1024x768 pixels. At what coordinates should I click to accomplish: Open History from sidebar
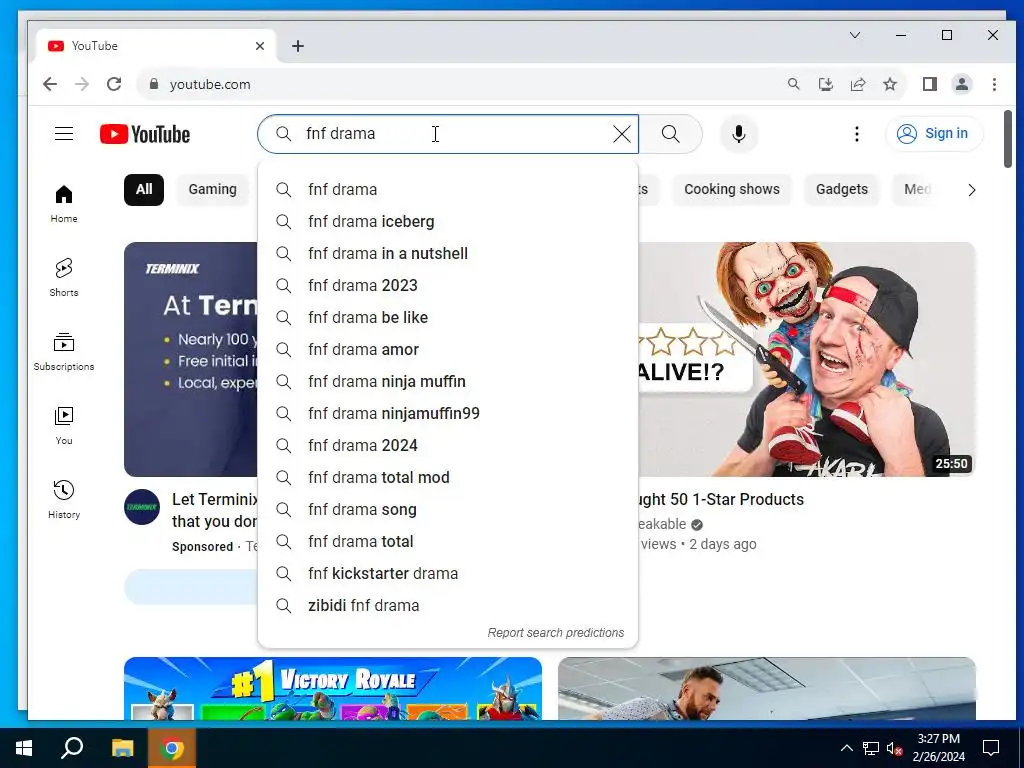click(64, 500)
